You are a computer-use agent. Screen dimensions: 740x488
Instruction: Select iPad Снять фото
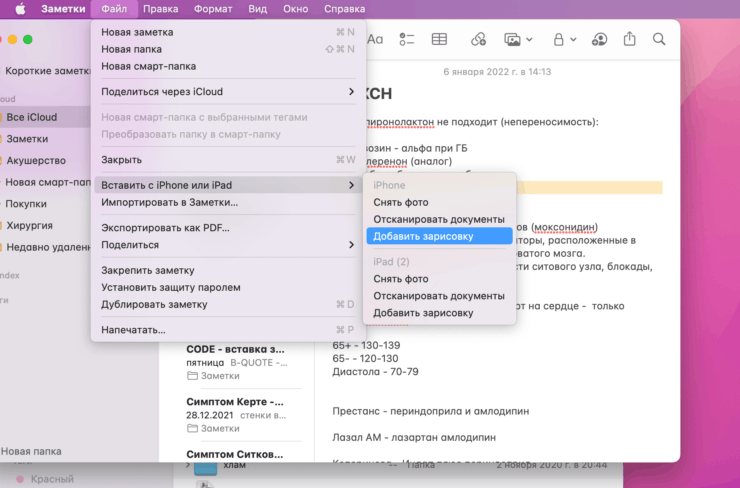[439, 278]
